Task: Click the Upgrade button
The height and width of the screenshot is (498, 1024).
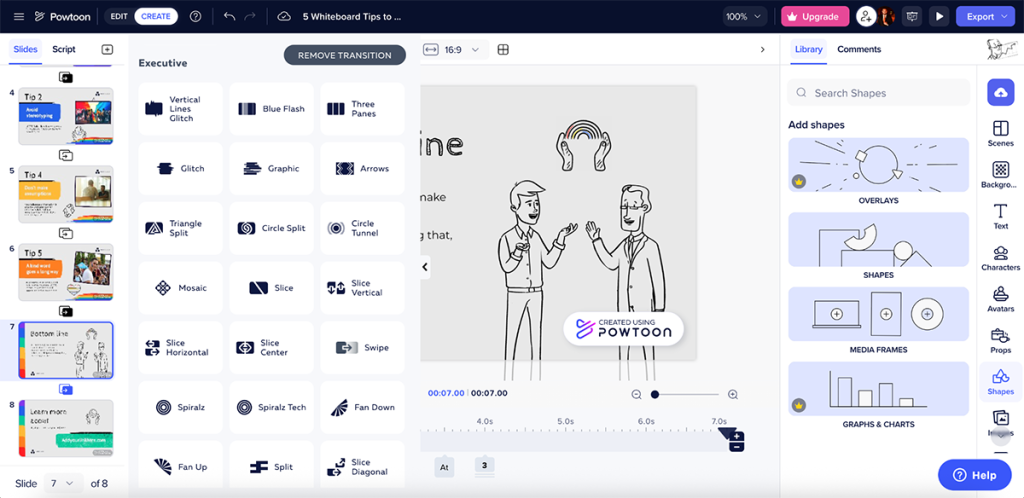Action: [815, 16]
